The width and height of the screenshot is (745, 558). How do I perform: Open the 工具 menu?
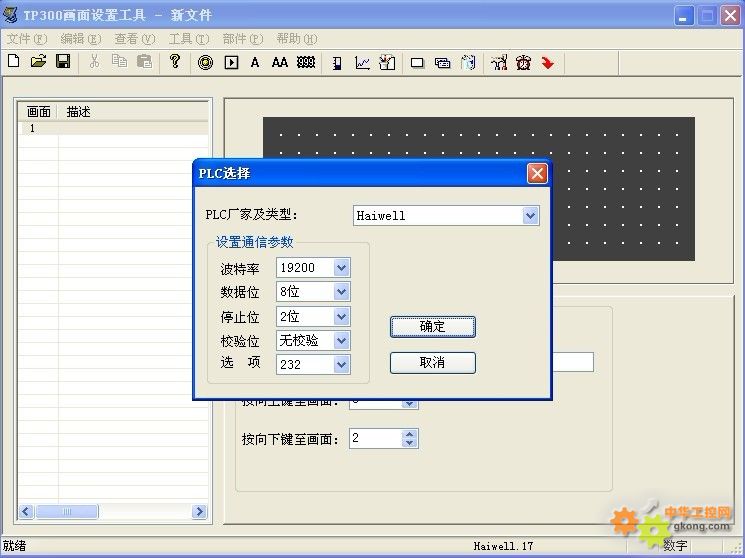(x=189, y=39)
